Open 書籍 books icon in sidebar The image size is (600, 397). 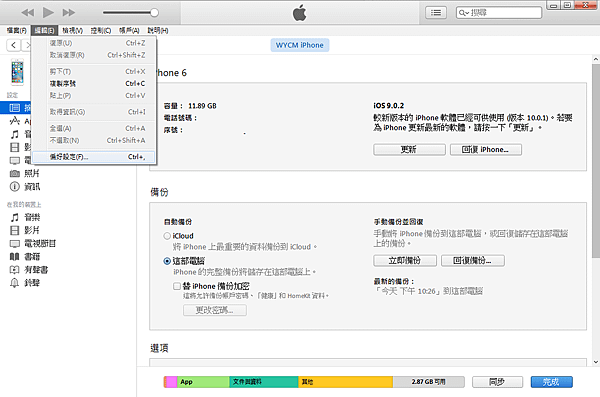point(15,256)
